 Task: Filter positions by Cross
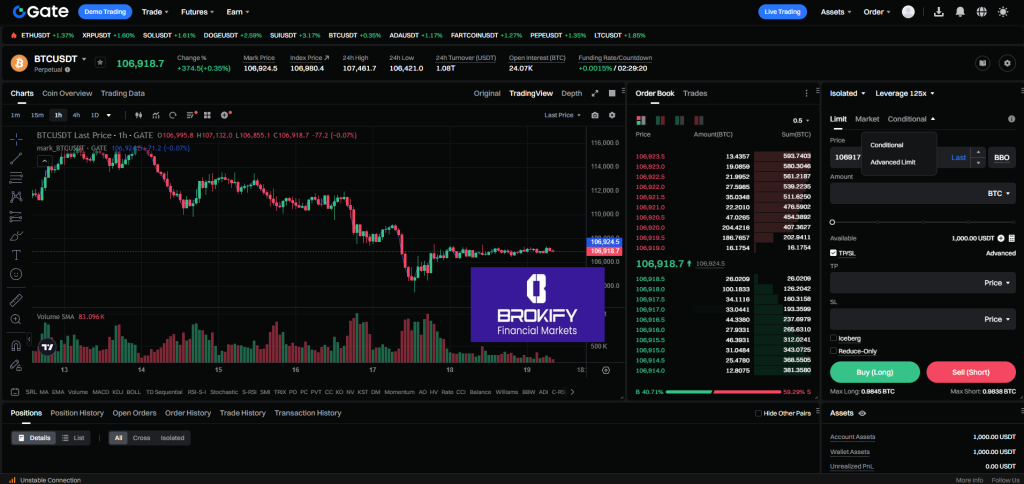(x=141, y=438)
